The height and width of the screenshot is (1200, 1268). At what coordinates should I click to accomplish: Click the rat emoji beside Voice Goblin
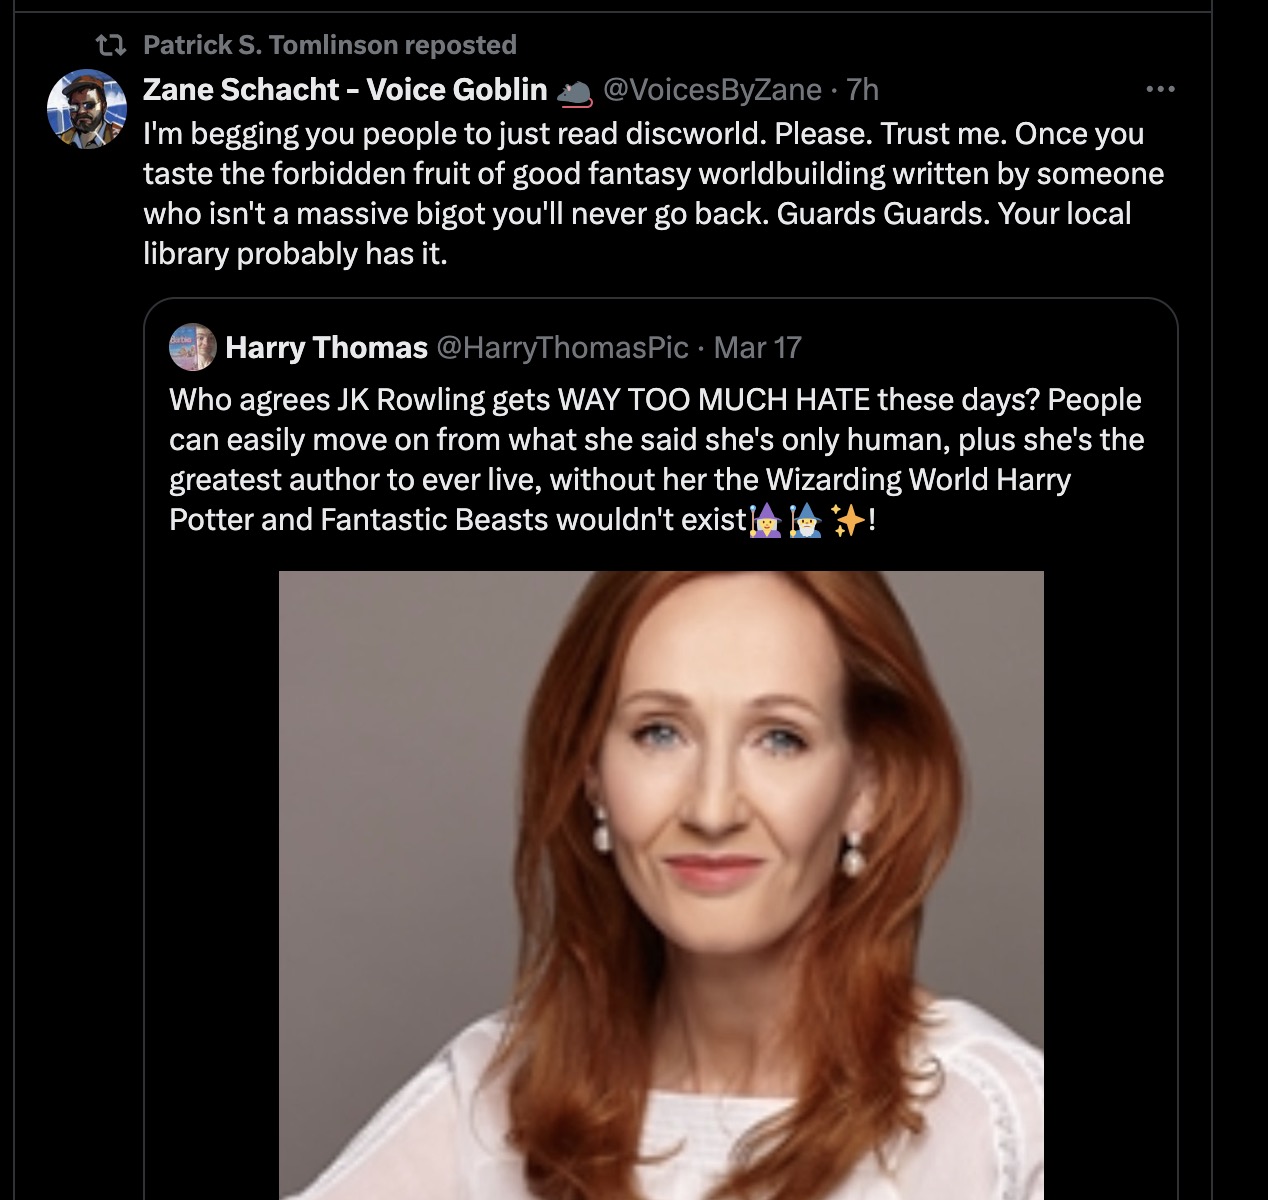pyautogui.click(x=573, y=91)
